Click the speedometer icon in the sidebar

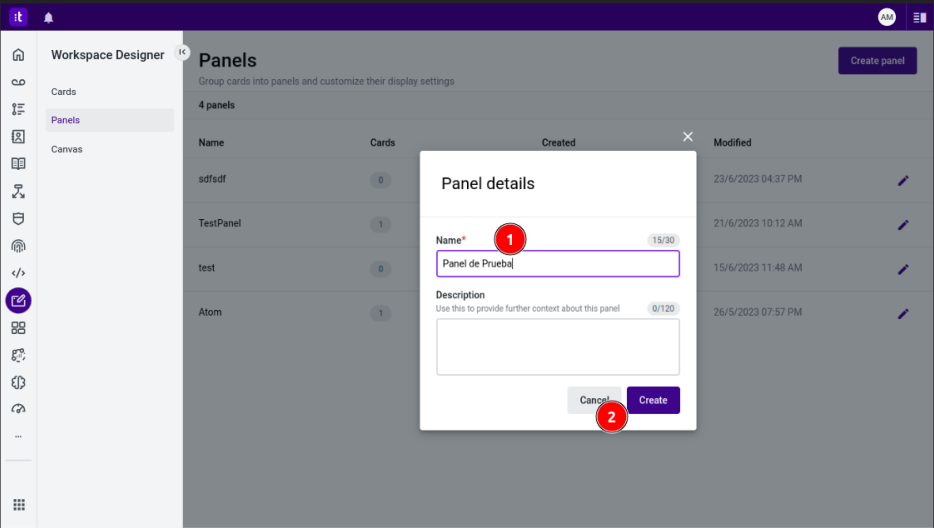(x=18, y=409)
